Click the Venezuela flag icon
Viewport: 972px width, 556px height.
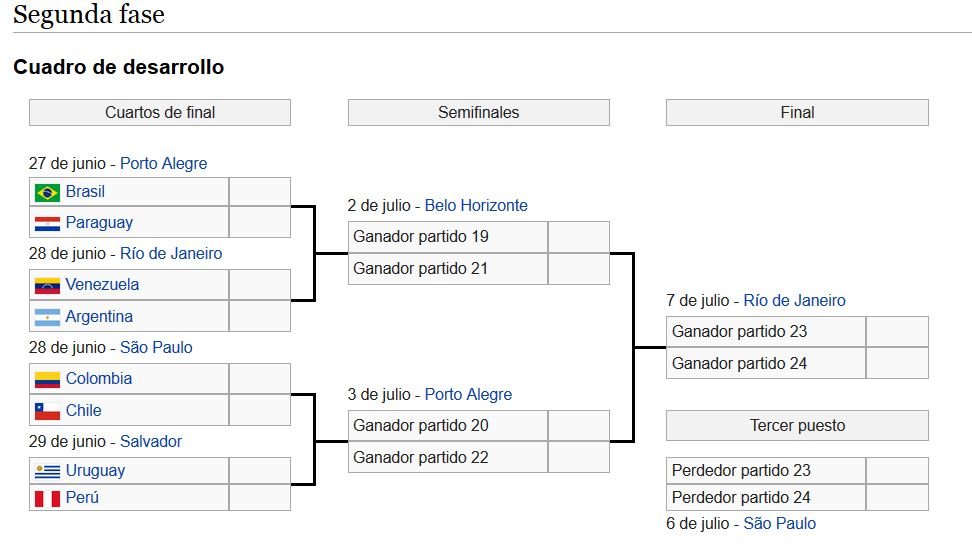point(47,285)
